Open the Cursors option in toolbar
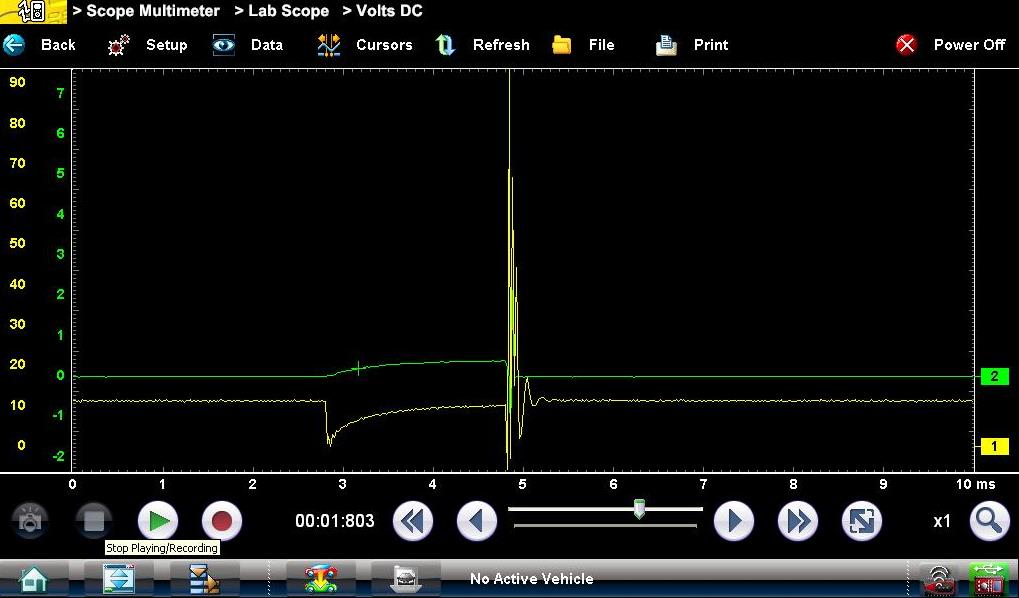Viewport: 1019px width, 598px height. (x=365, y=45)
